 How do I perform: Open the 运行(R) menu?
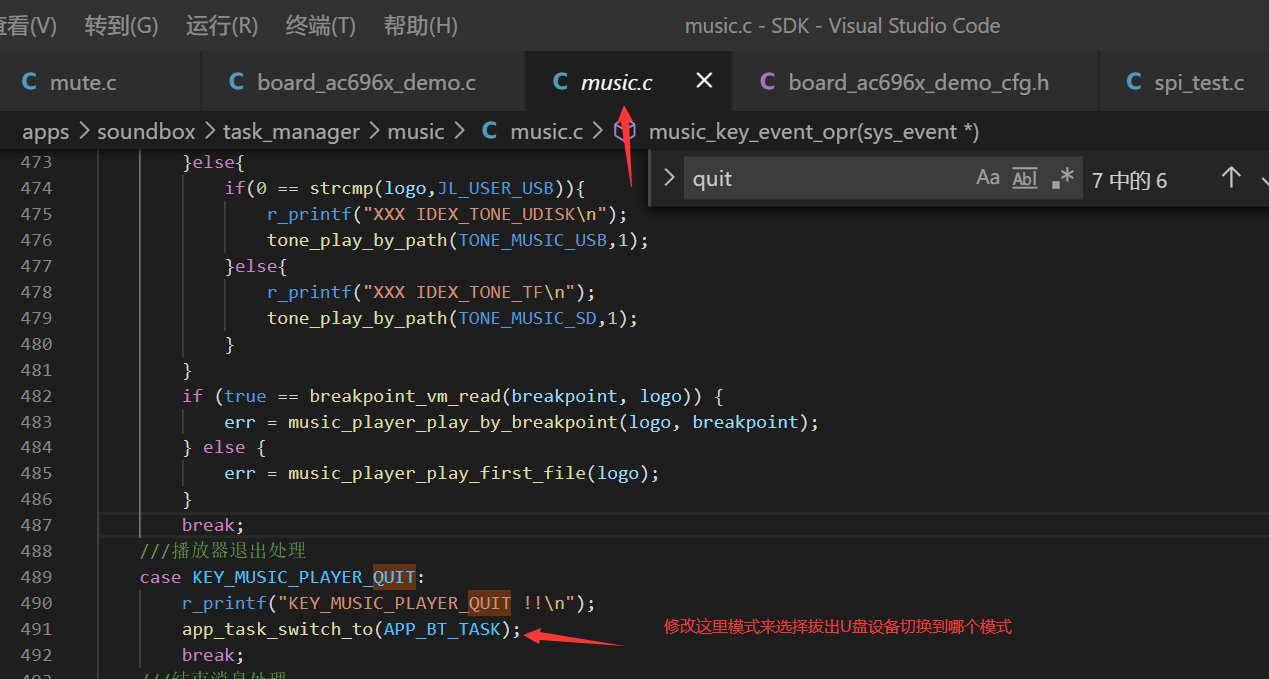pyautogui.click(x=222, y=26)
